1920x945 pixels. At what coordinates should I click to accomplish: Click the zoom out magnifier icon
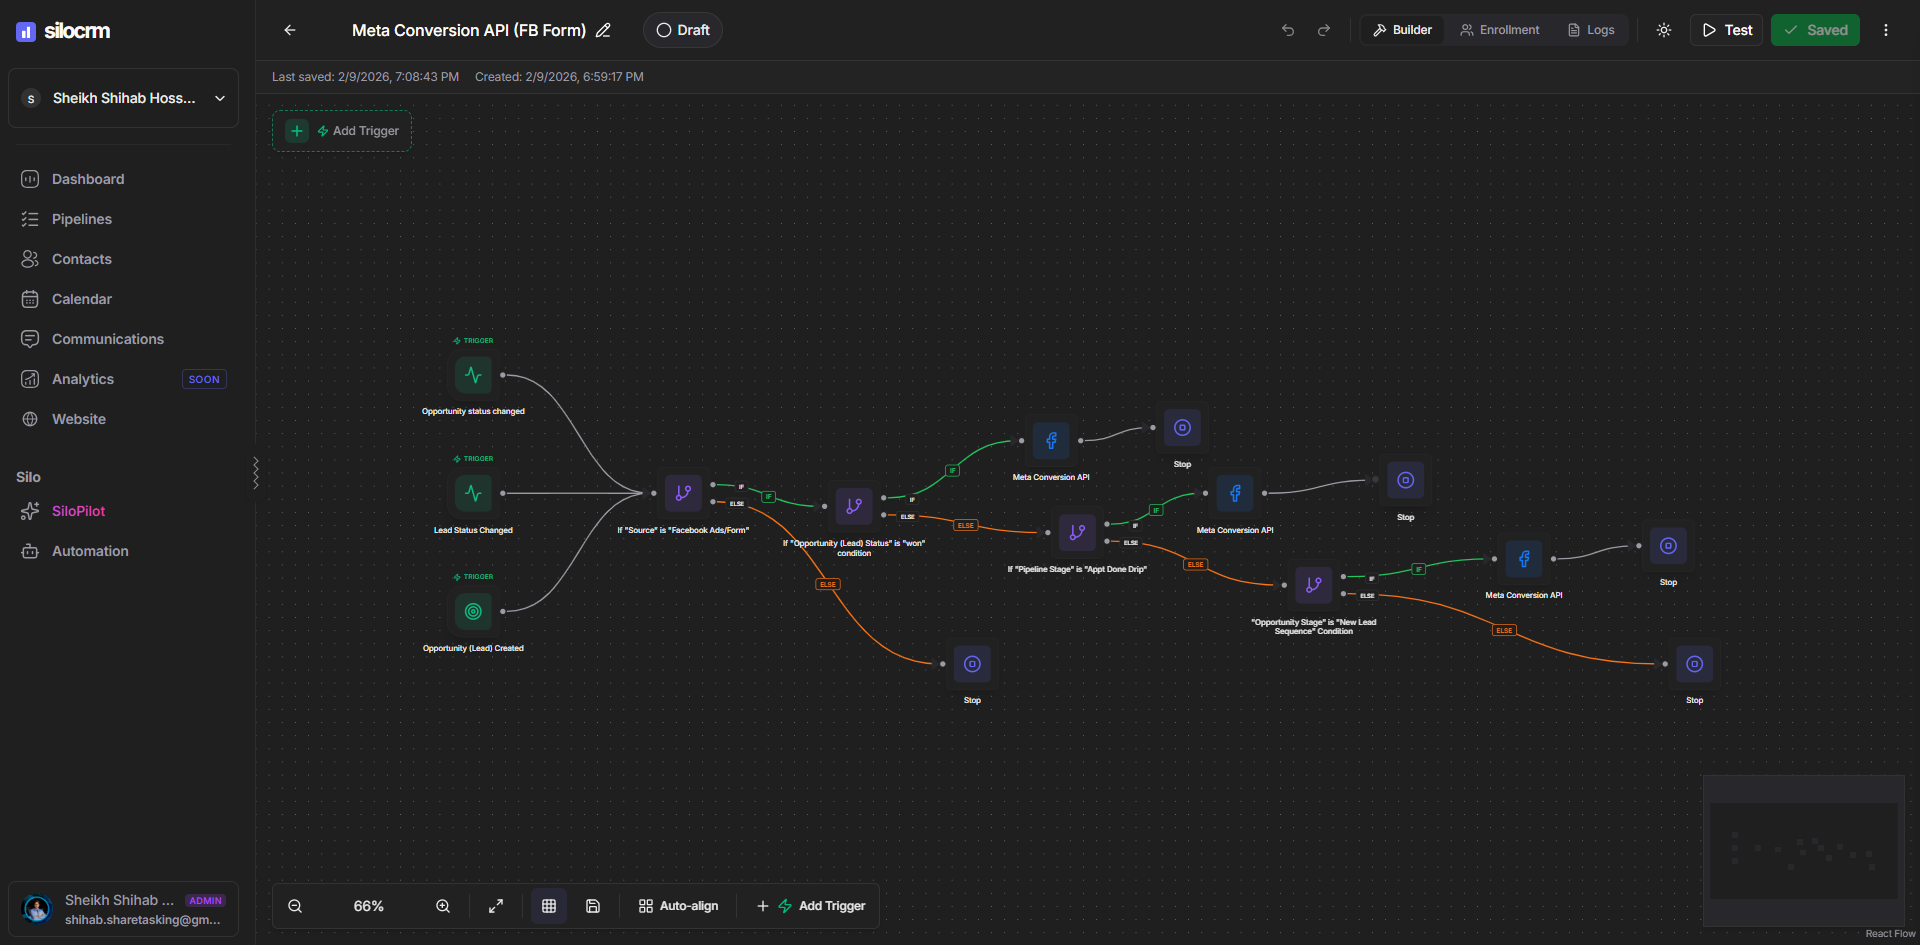[295, 906]
